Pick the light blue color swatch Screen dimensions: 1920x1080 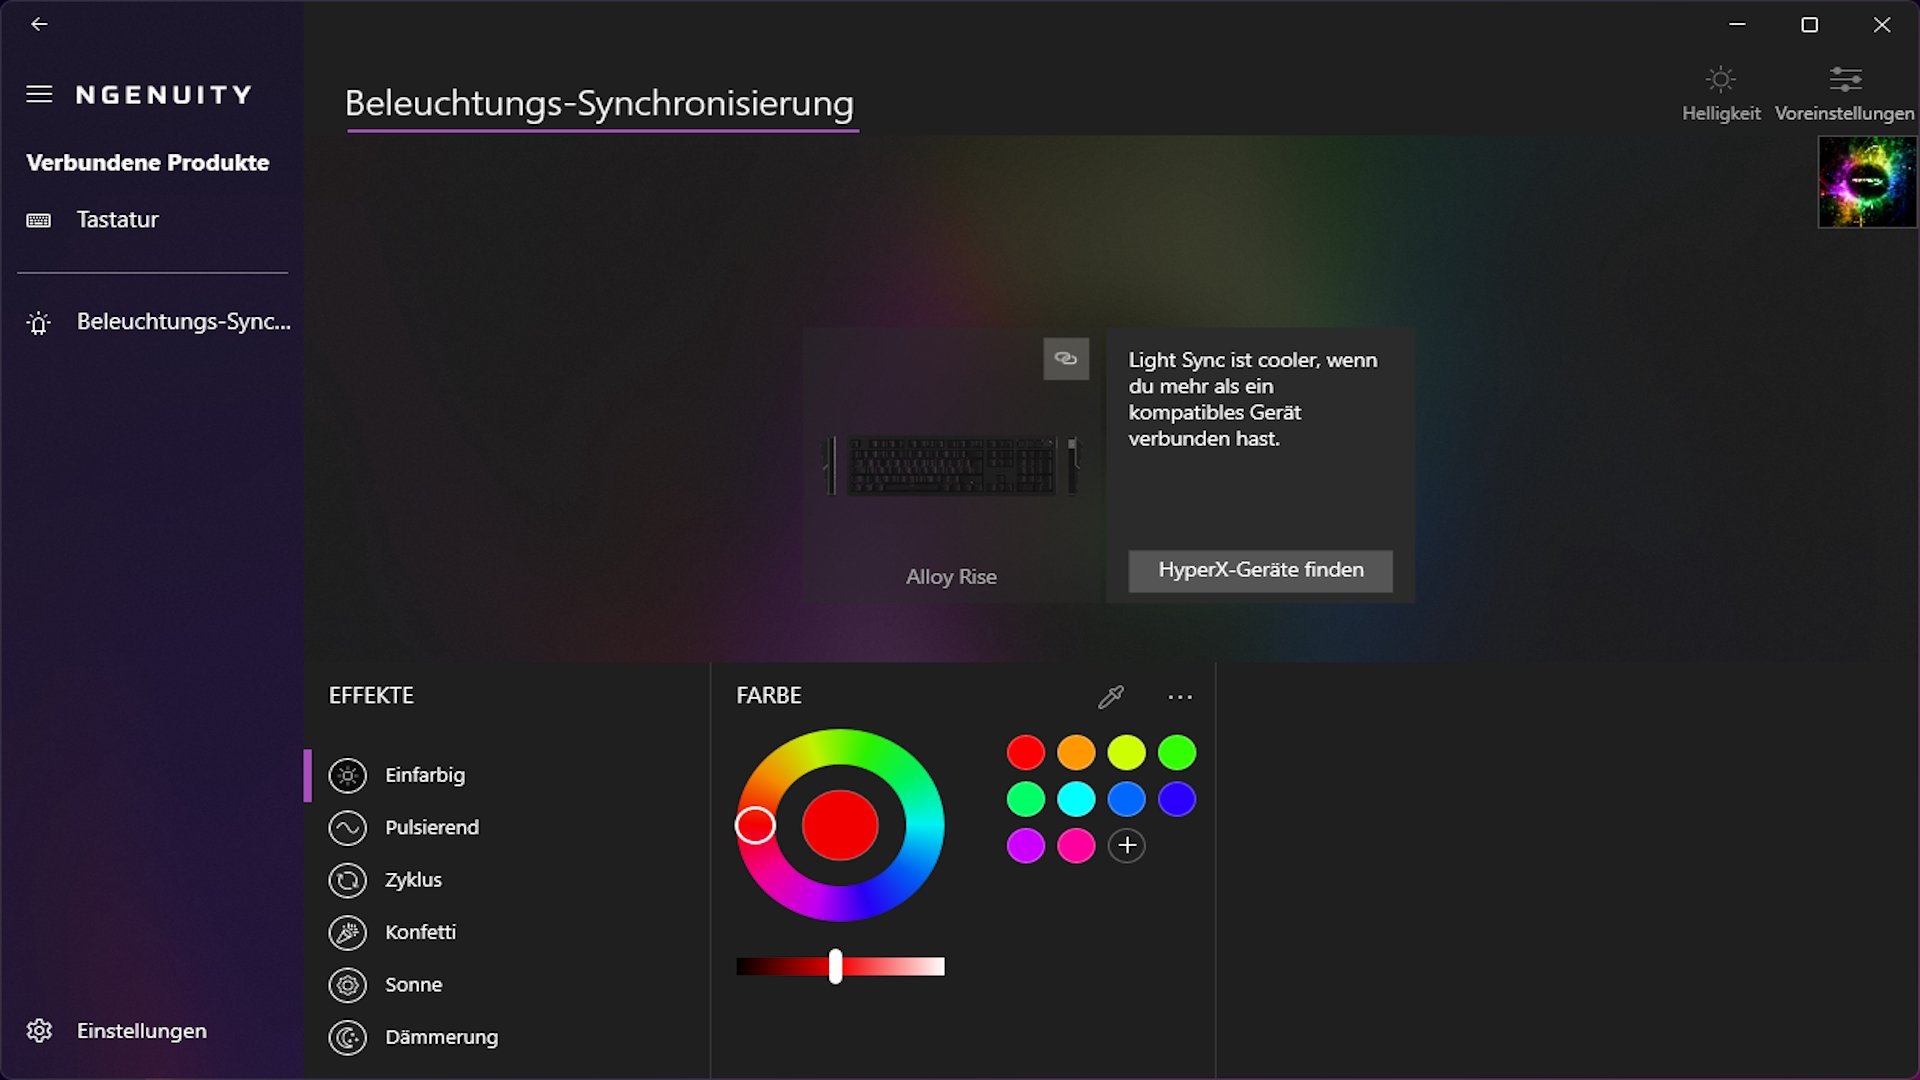click(1127, 799)
